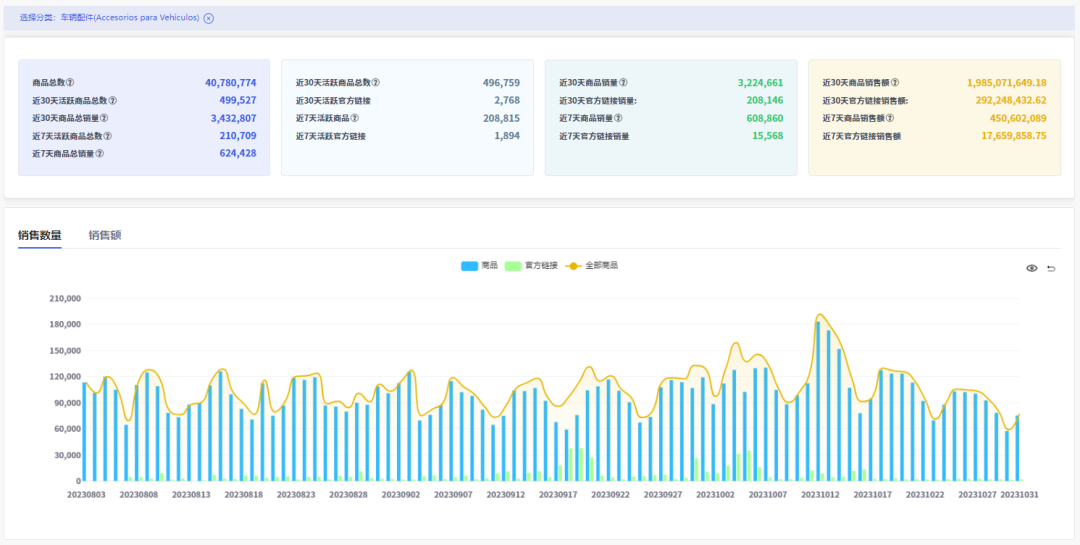Select the 608,860 value

[x=765, y=119]
